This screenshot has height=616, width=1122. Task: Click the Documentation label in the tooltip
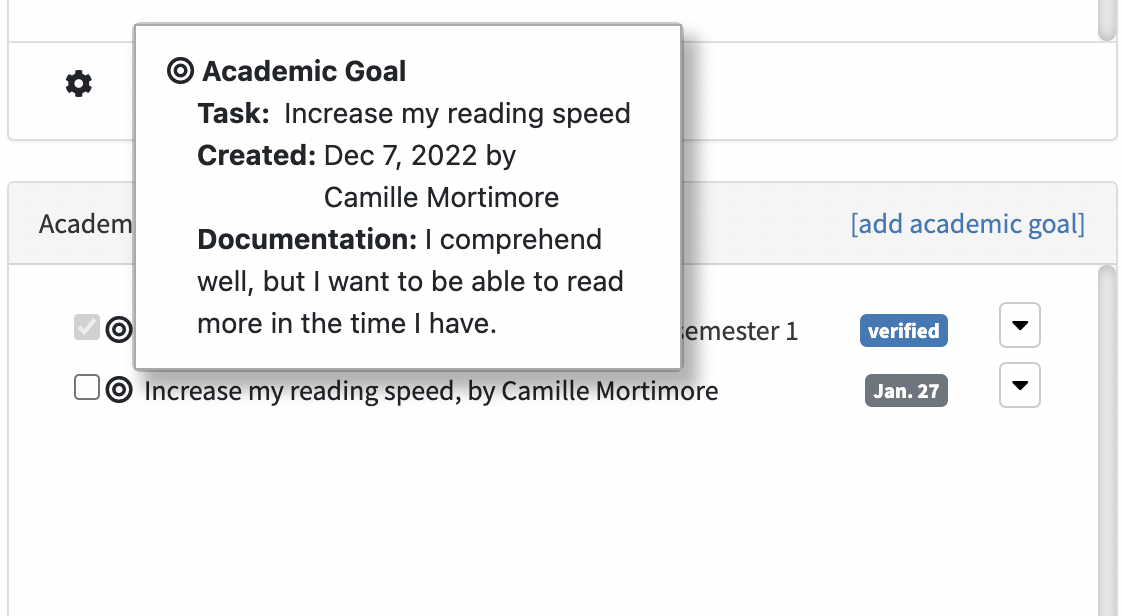(x=306, y=240)
